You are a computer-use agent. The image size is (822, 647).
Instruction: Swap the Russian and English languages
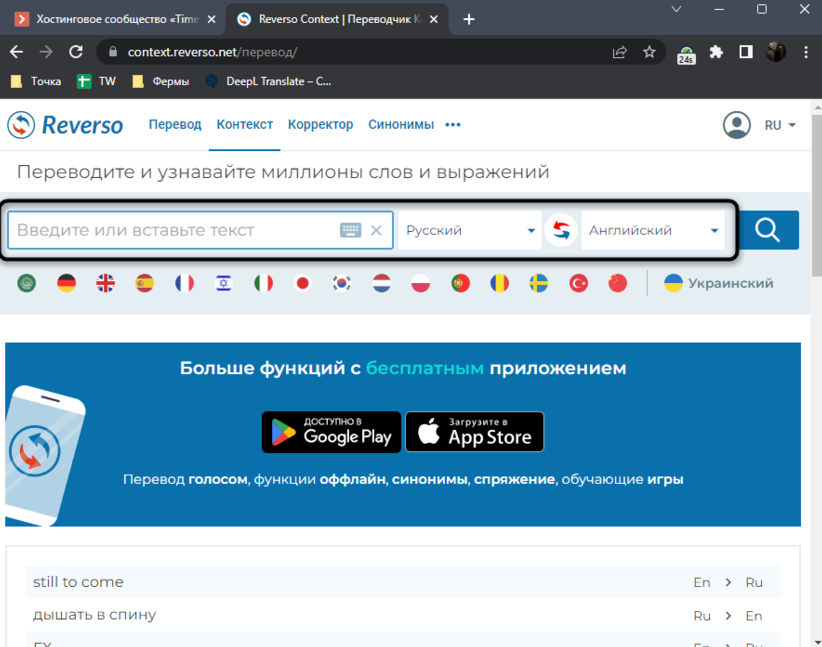point(561,230)
